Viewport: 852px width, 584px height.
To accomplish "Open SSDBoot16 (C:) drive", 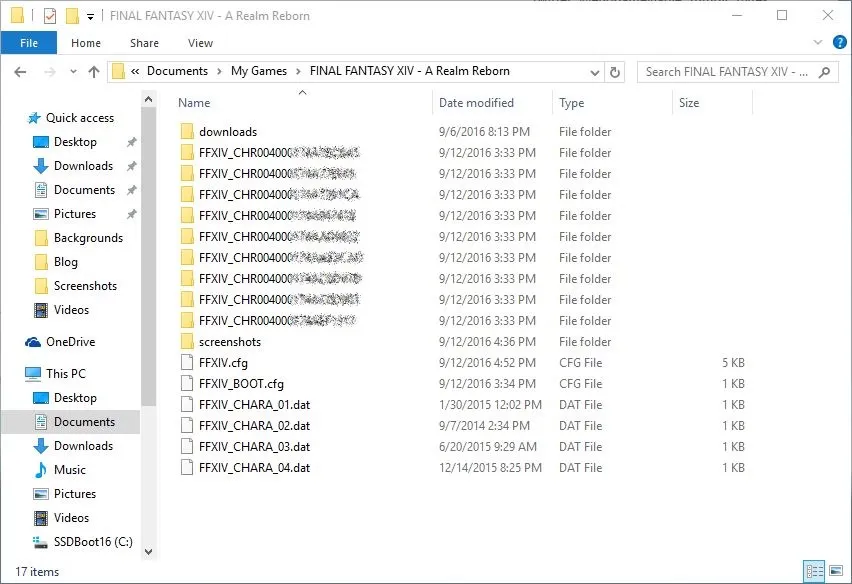I will [93, 542].
